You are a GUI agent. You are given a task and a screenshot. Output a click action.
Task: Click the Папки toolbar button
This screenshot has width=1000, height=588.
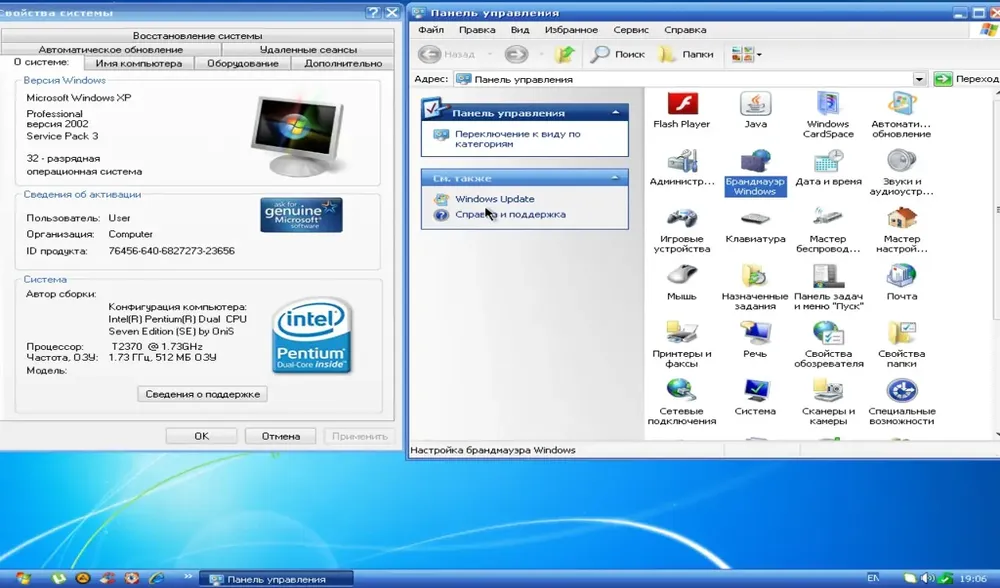tap(685, 54)
